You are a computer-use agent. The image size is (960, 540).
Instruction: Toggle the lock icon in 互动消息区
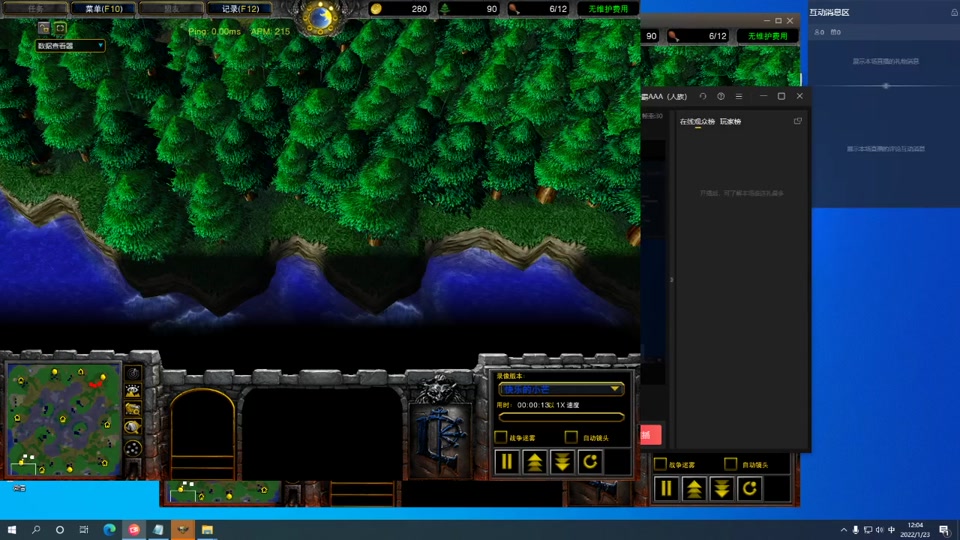click(954, 12)
